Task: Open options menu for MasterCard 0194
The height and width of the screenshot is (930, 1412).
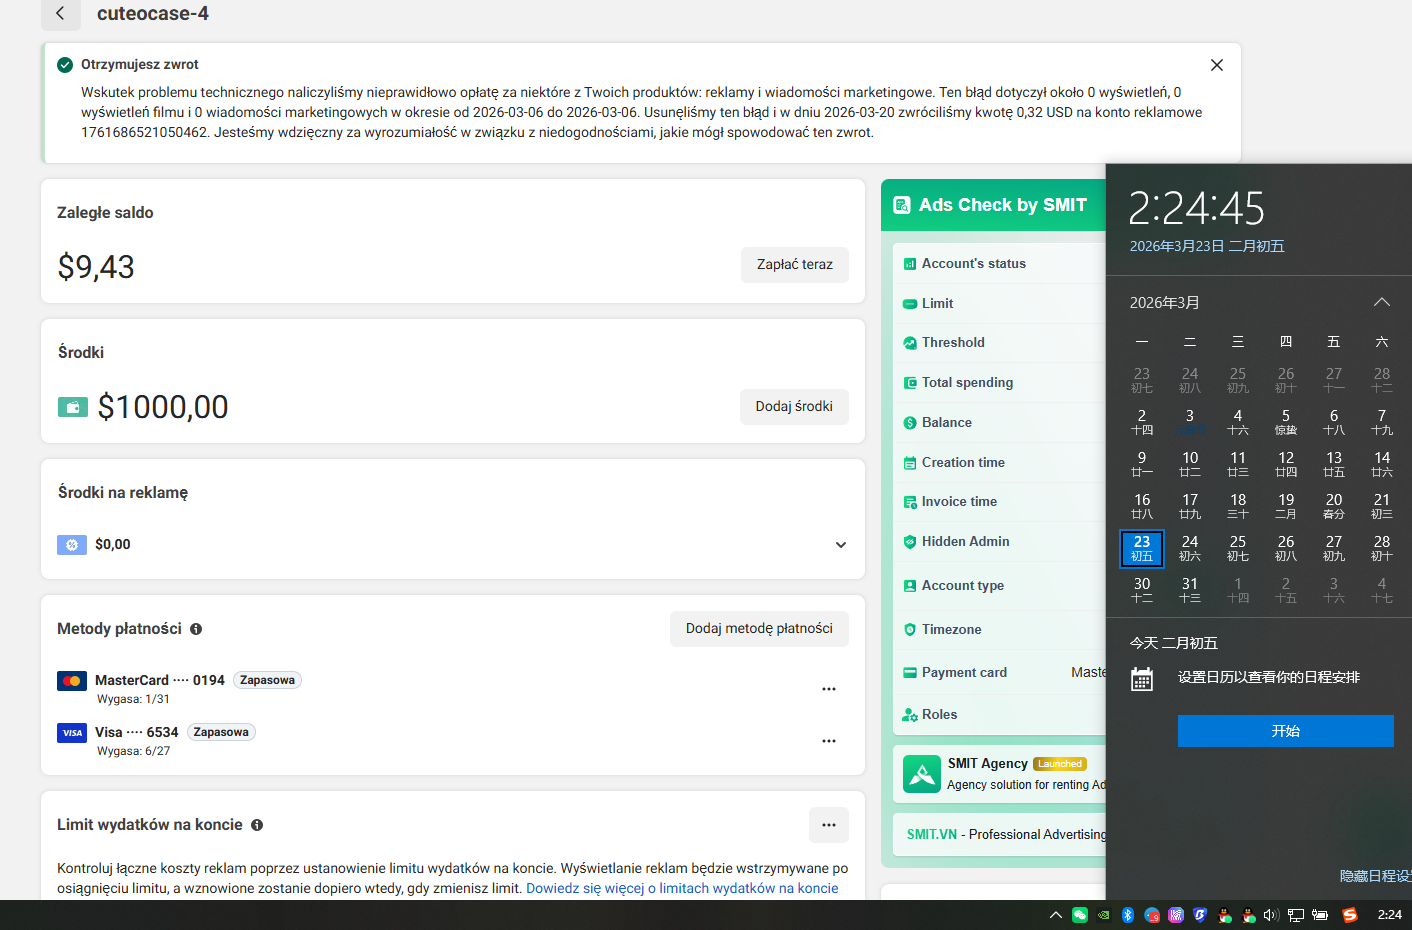Action: 828,689
